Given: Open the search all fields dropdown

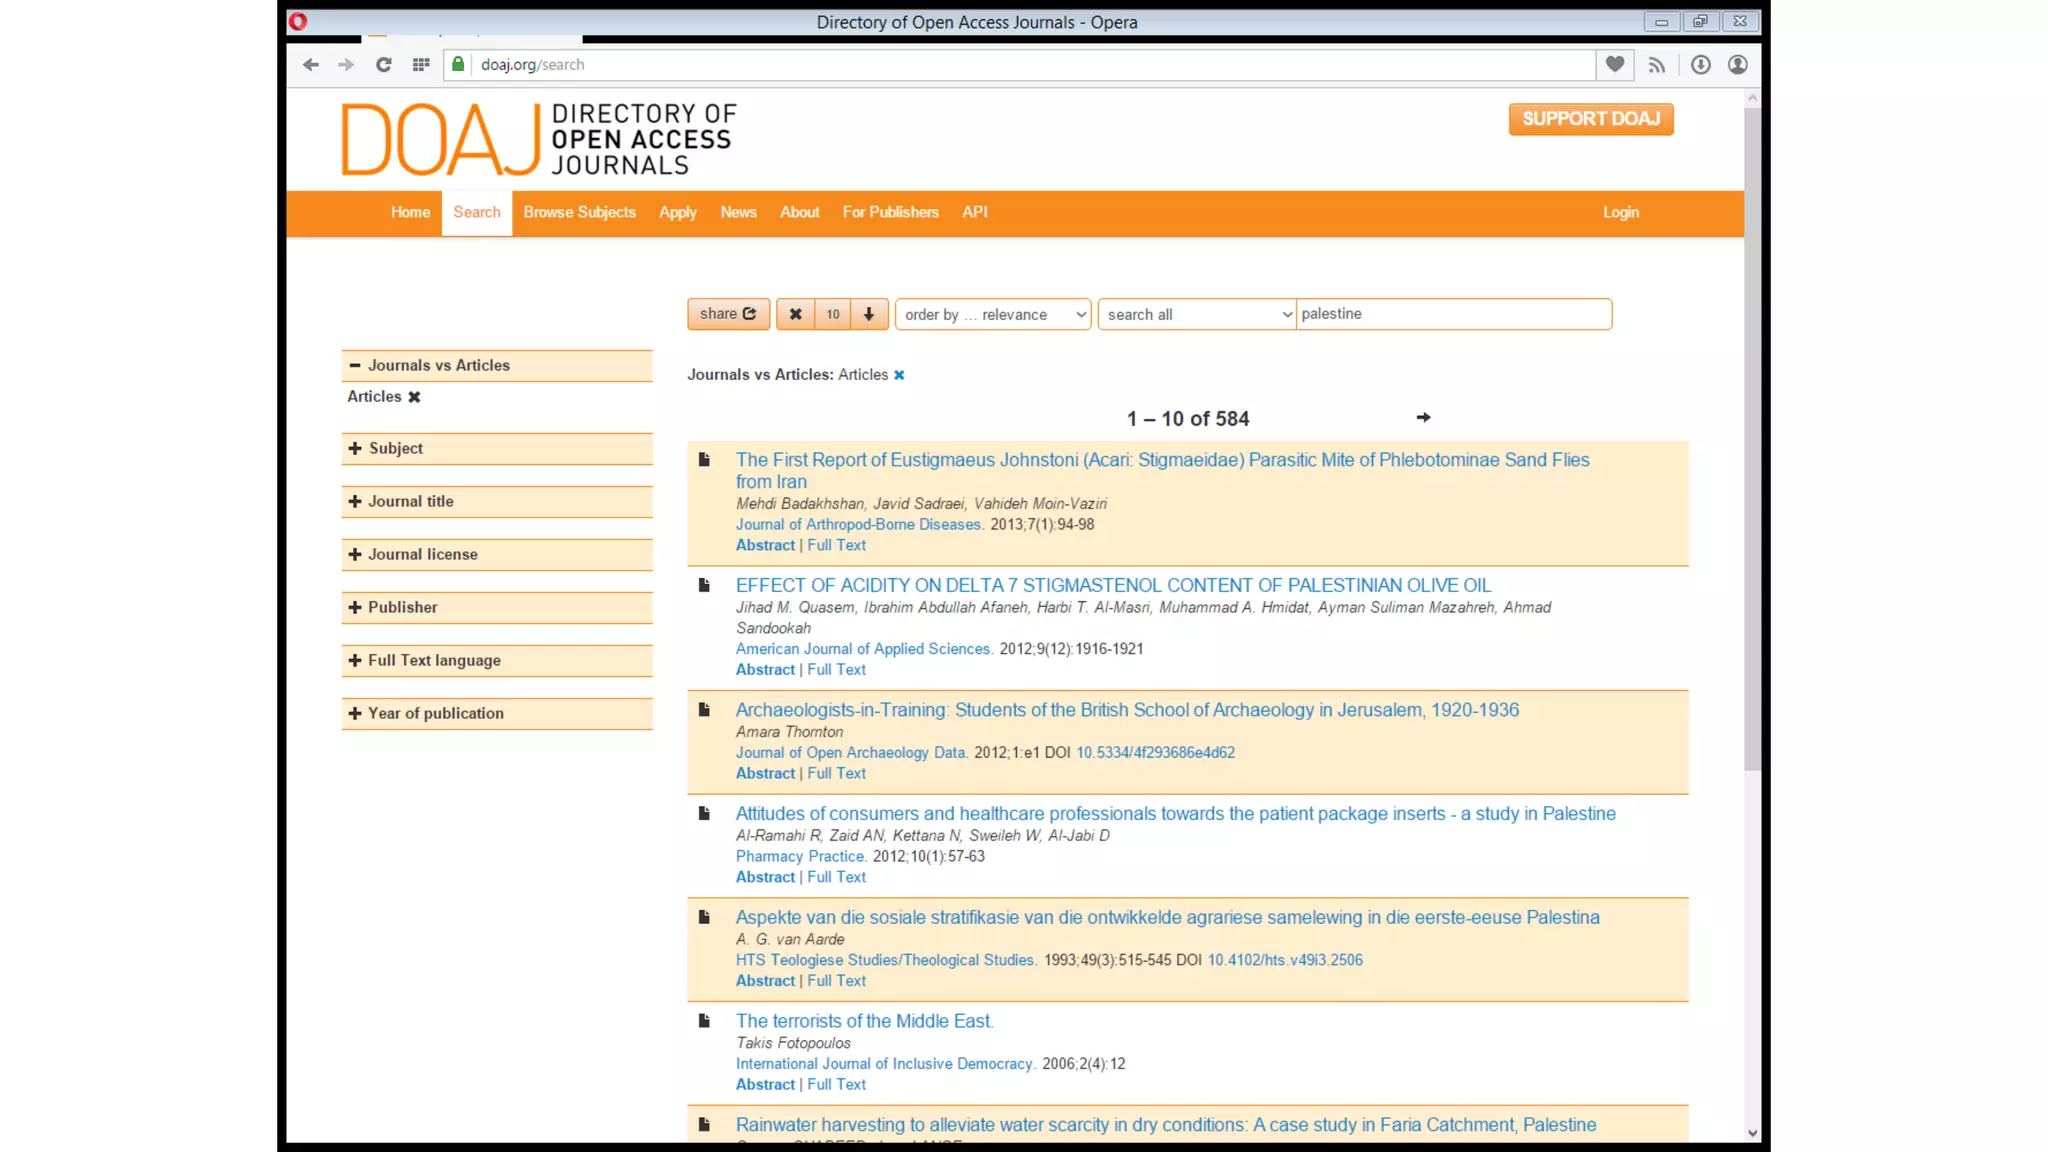Looking at the screenshot, I should coord(1197,314).
